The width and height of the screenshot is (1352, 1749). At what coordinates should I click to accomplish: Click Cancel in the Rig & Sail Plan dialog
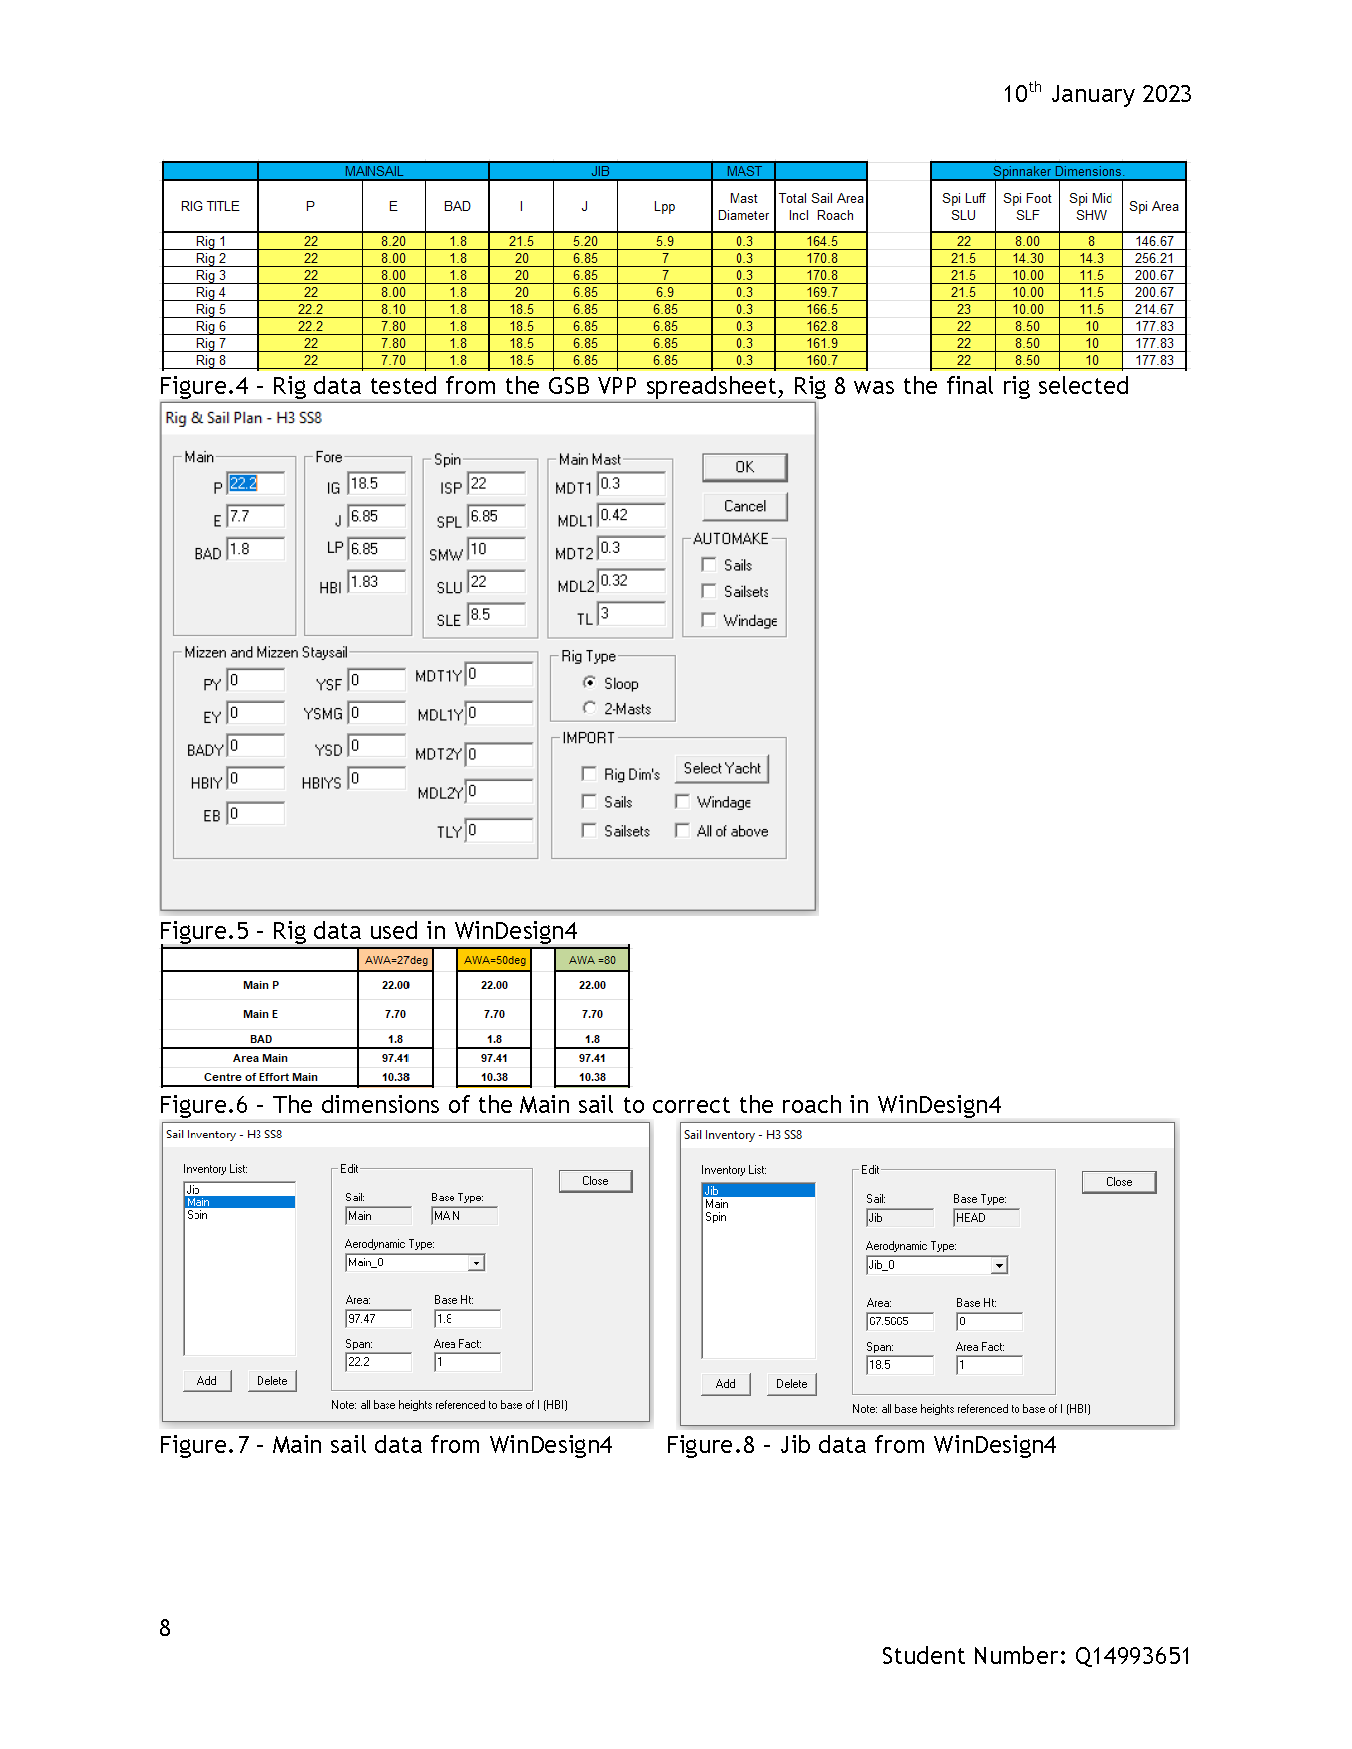click(744, 506)
